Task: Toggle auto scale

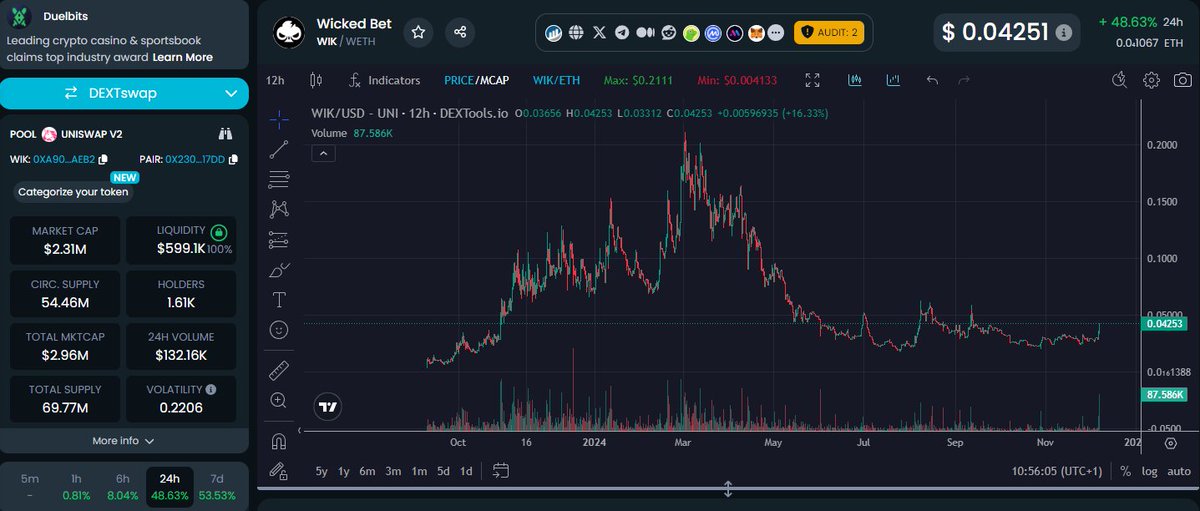Action: point(1179,471)
